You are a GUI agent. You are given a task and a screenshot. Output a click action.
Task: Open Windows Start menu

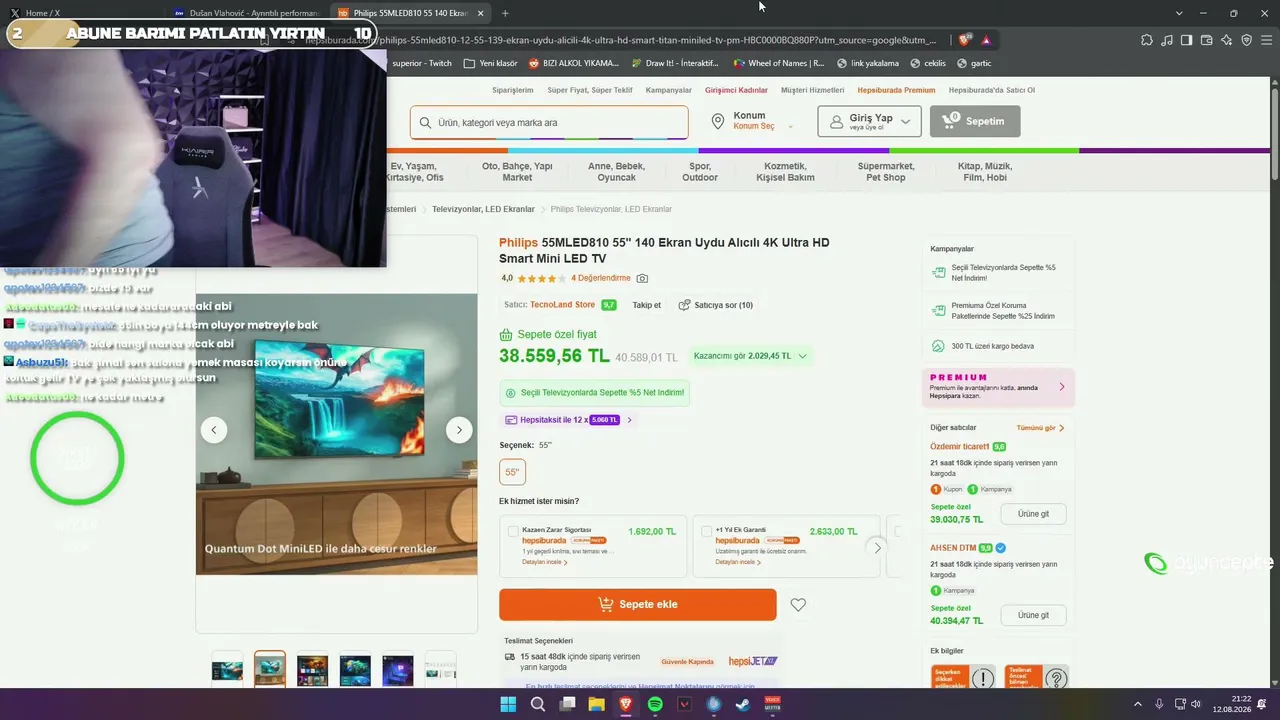point(508,705)
